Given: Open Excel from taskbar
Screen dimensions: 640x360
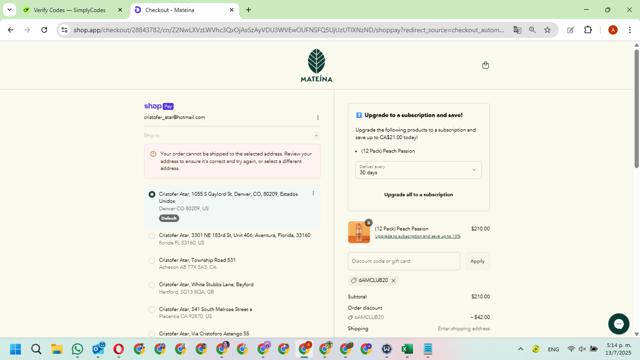Looking at the screenshot, I should point(407,349).
